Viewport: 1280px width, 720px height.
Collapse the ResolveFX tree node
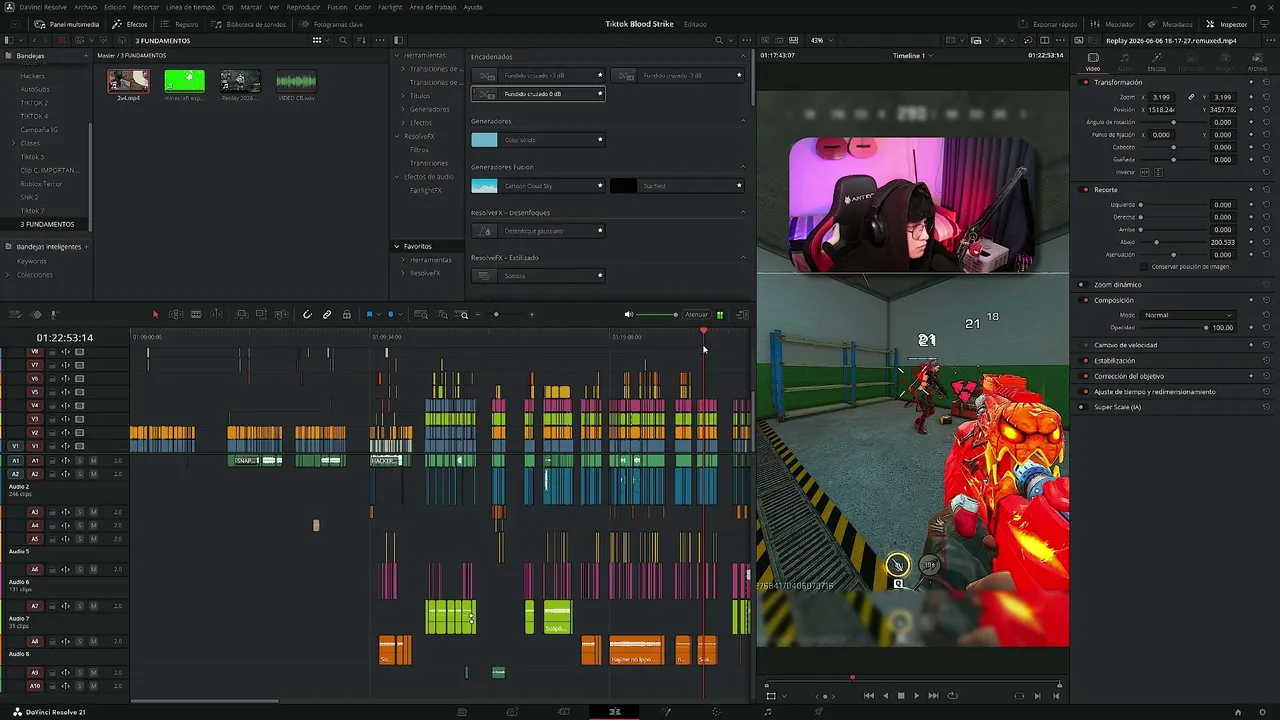(397, 136)
